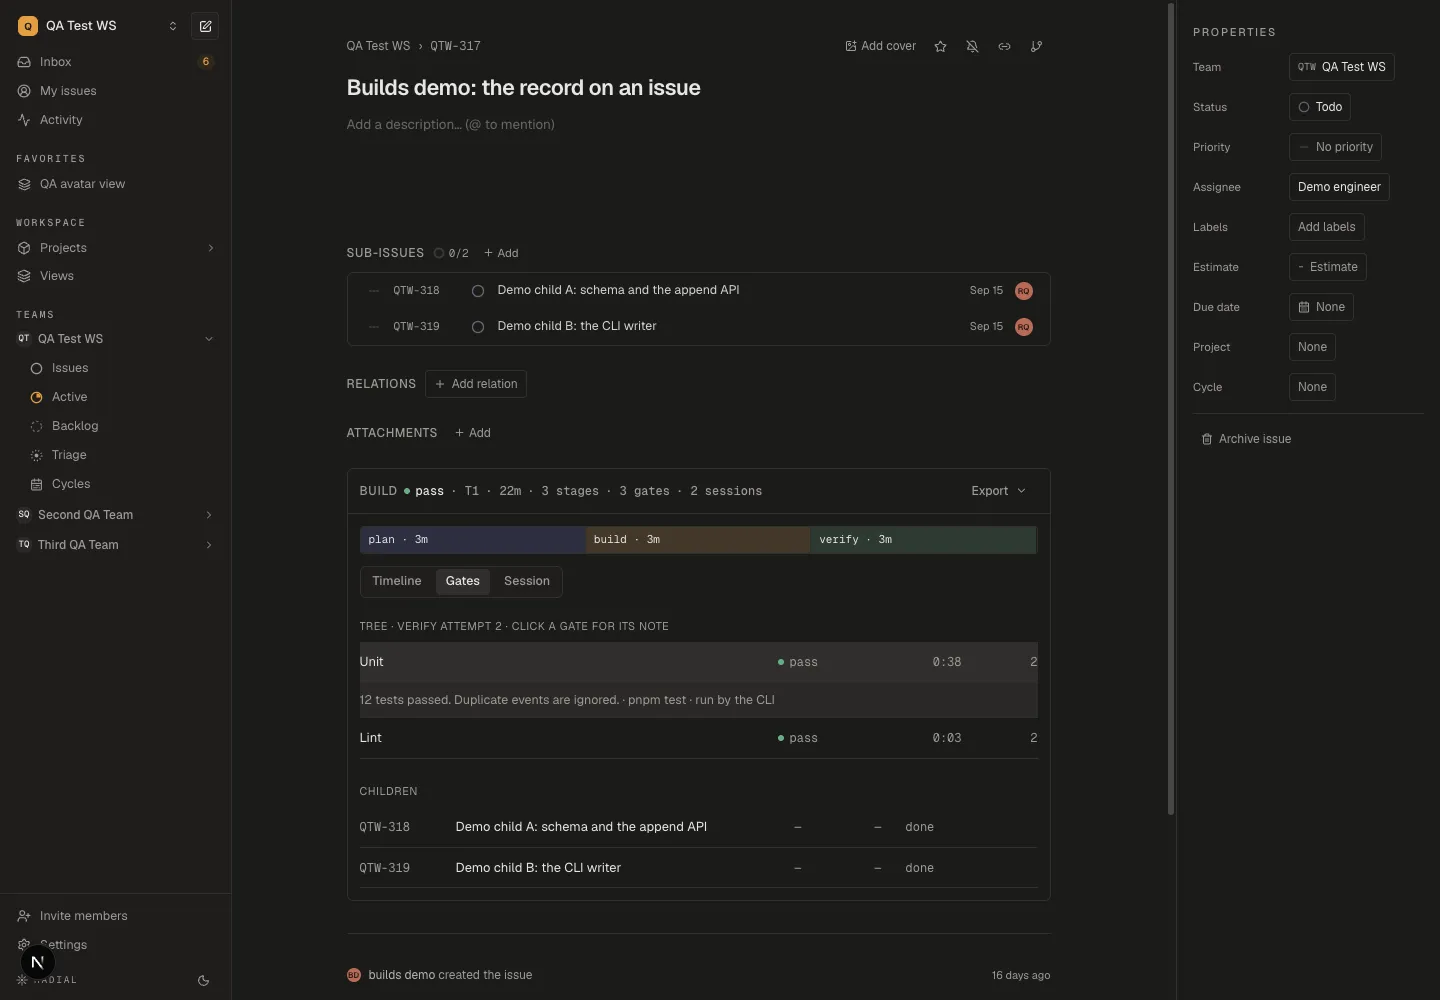Viewport: 1440px width, 1000px height.
Task: Favorite the issue with star icon
Action: point(940,46)
